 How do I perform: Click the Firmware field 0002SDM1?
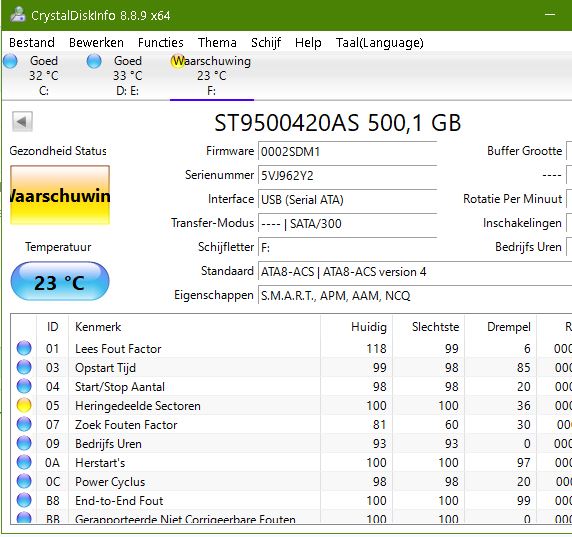point(347,151)
